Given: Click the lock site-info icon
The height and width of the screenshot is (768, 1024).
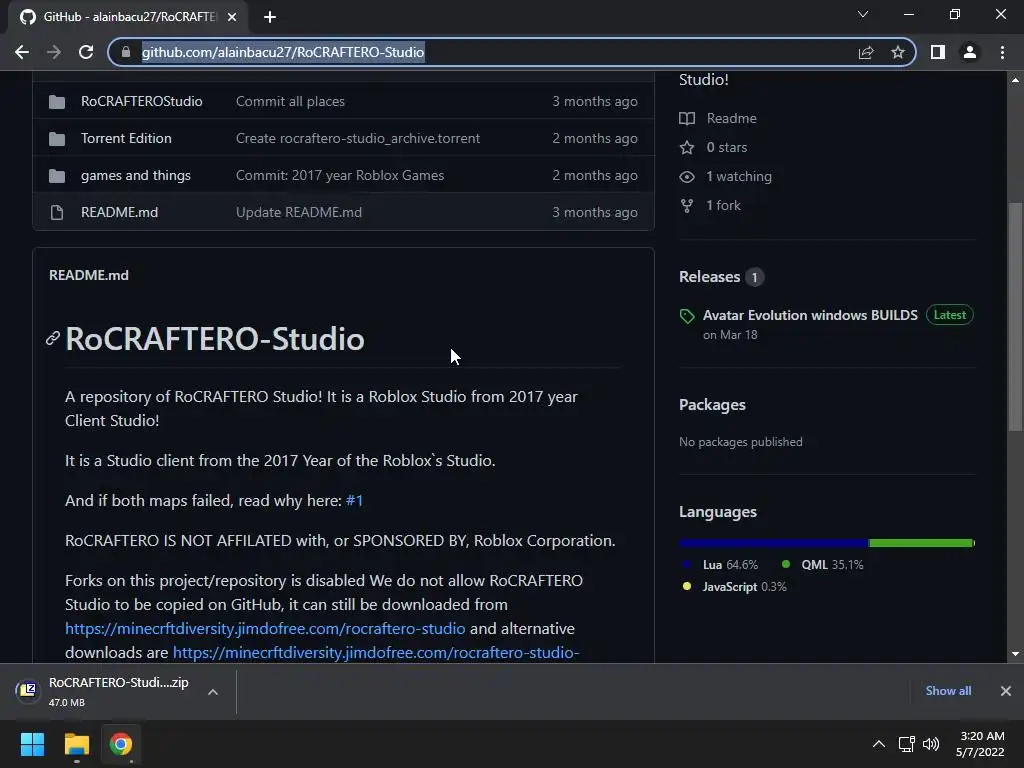Looking at the screenshot, I should tap(126, 52).
